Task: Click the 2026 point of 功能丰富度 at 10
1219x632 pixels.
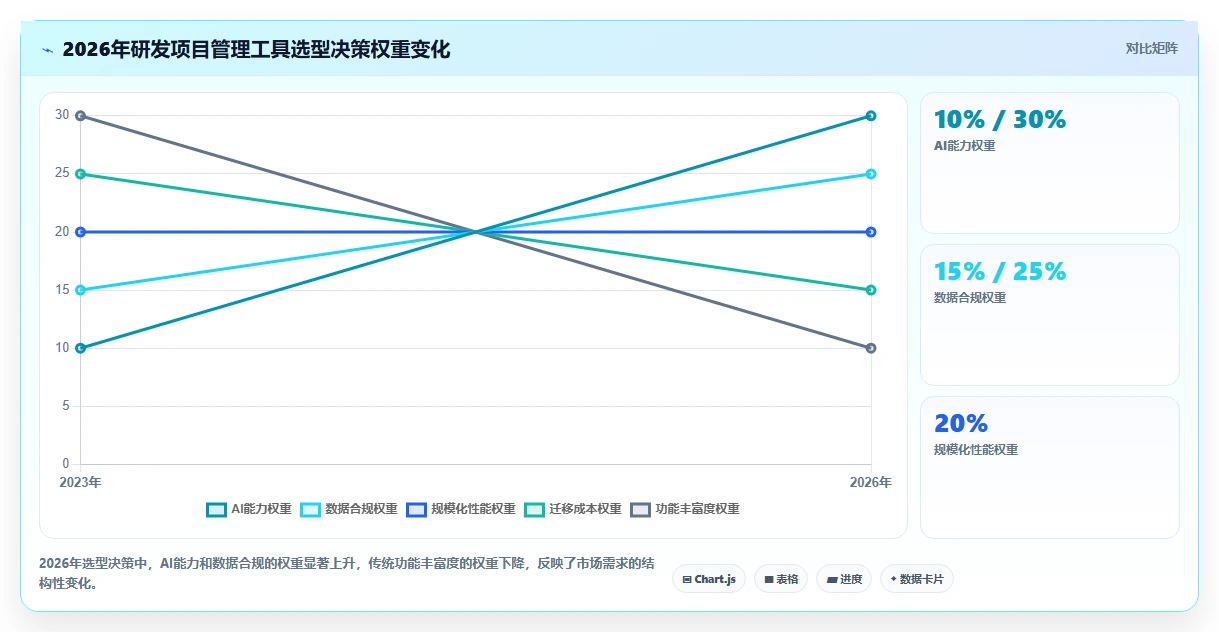Action: 871,348
